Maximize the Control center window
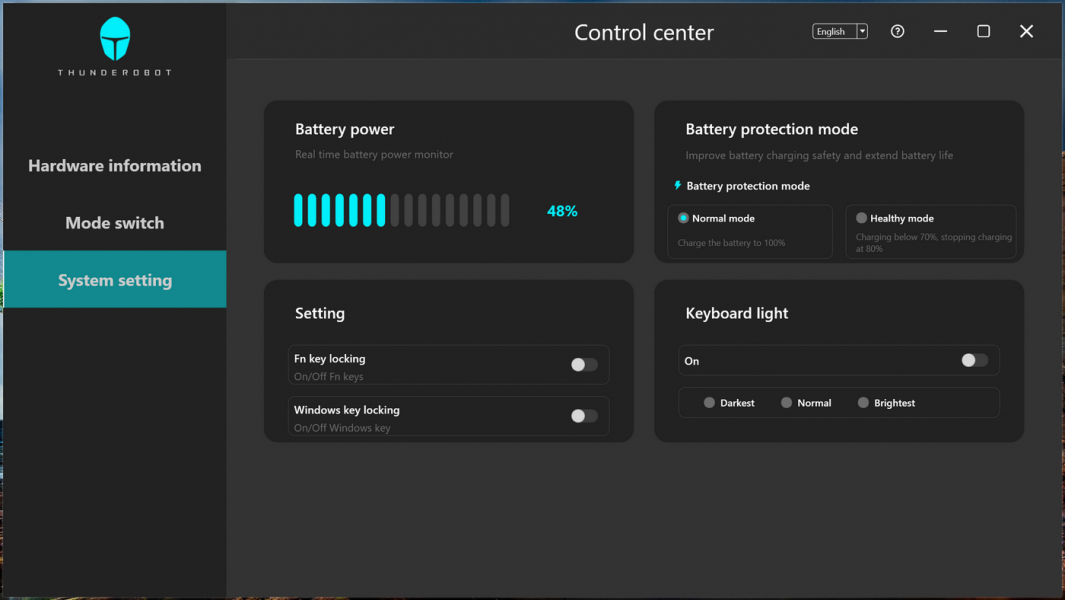Screen dimensions: 1065x600 [983, 31]
